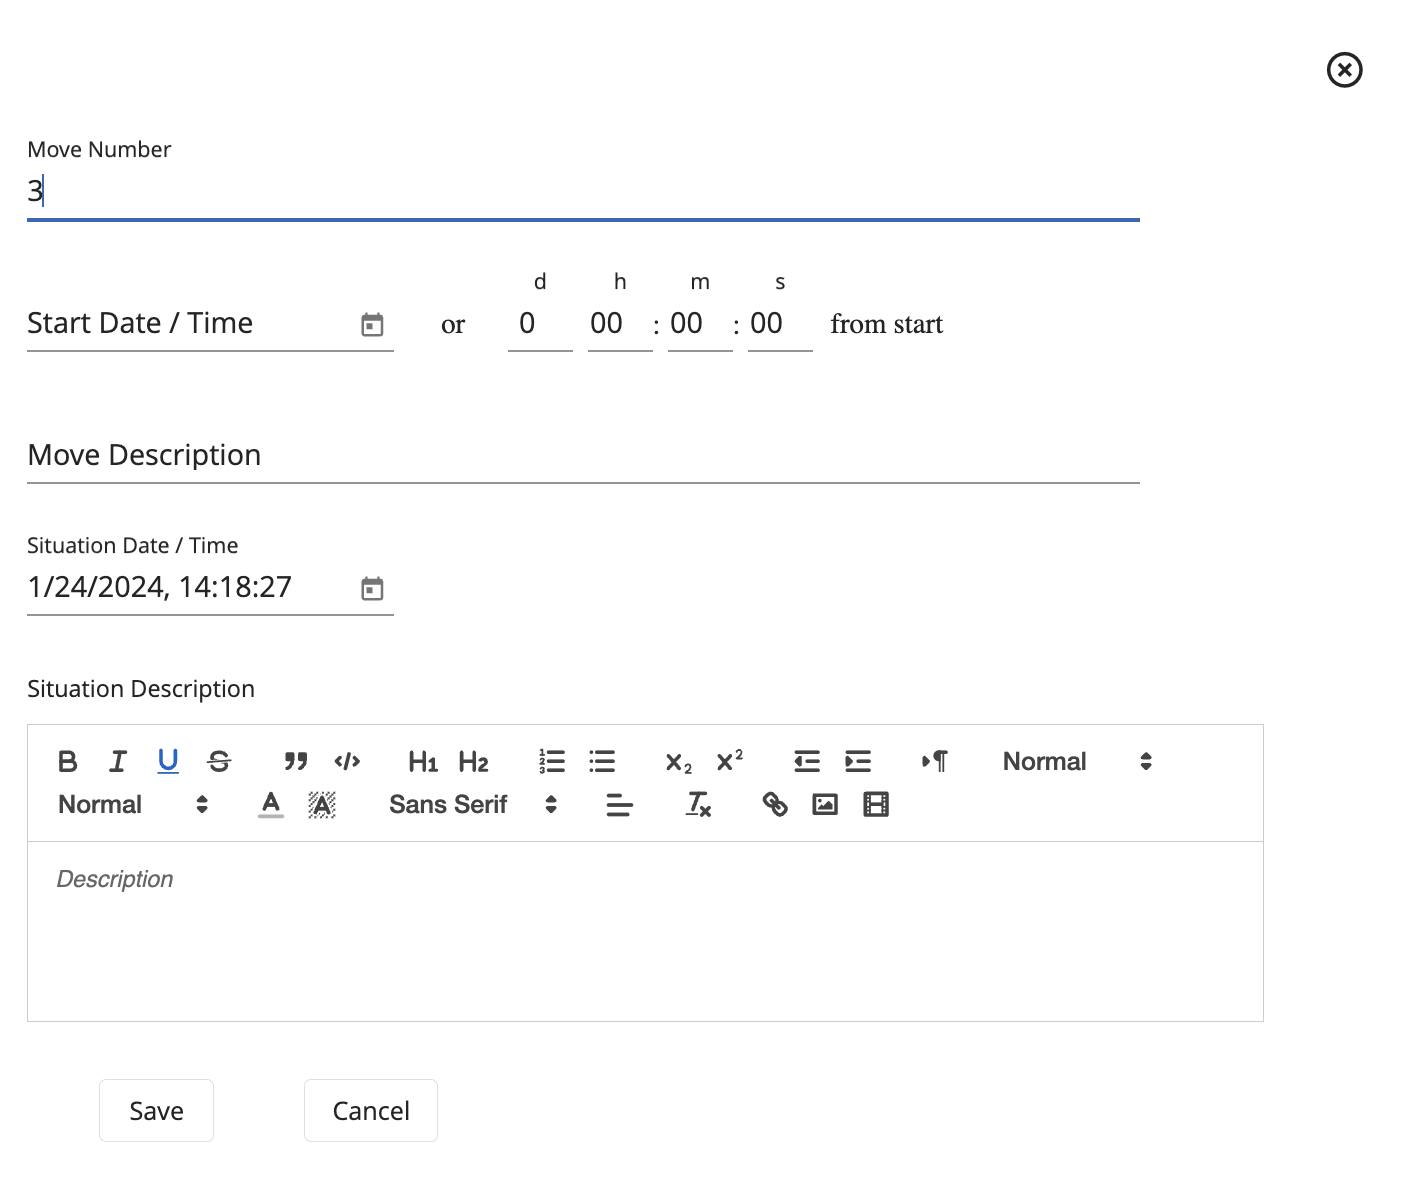The width and height of the screenshot is (1414, 1186).
Task: Insert a video into description
Action: pyautogui.click(x=876, y=805)
